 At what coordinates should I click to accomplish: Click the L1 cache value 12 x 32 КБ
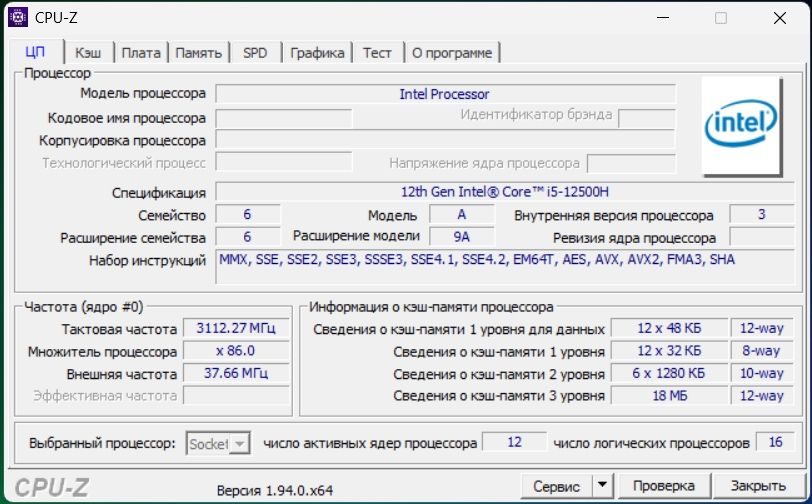[x=669, y=351]
